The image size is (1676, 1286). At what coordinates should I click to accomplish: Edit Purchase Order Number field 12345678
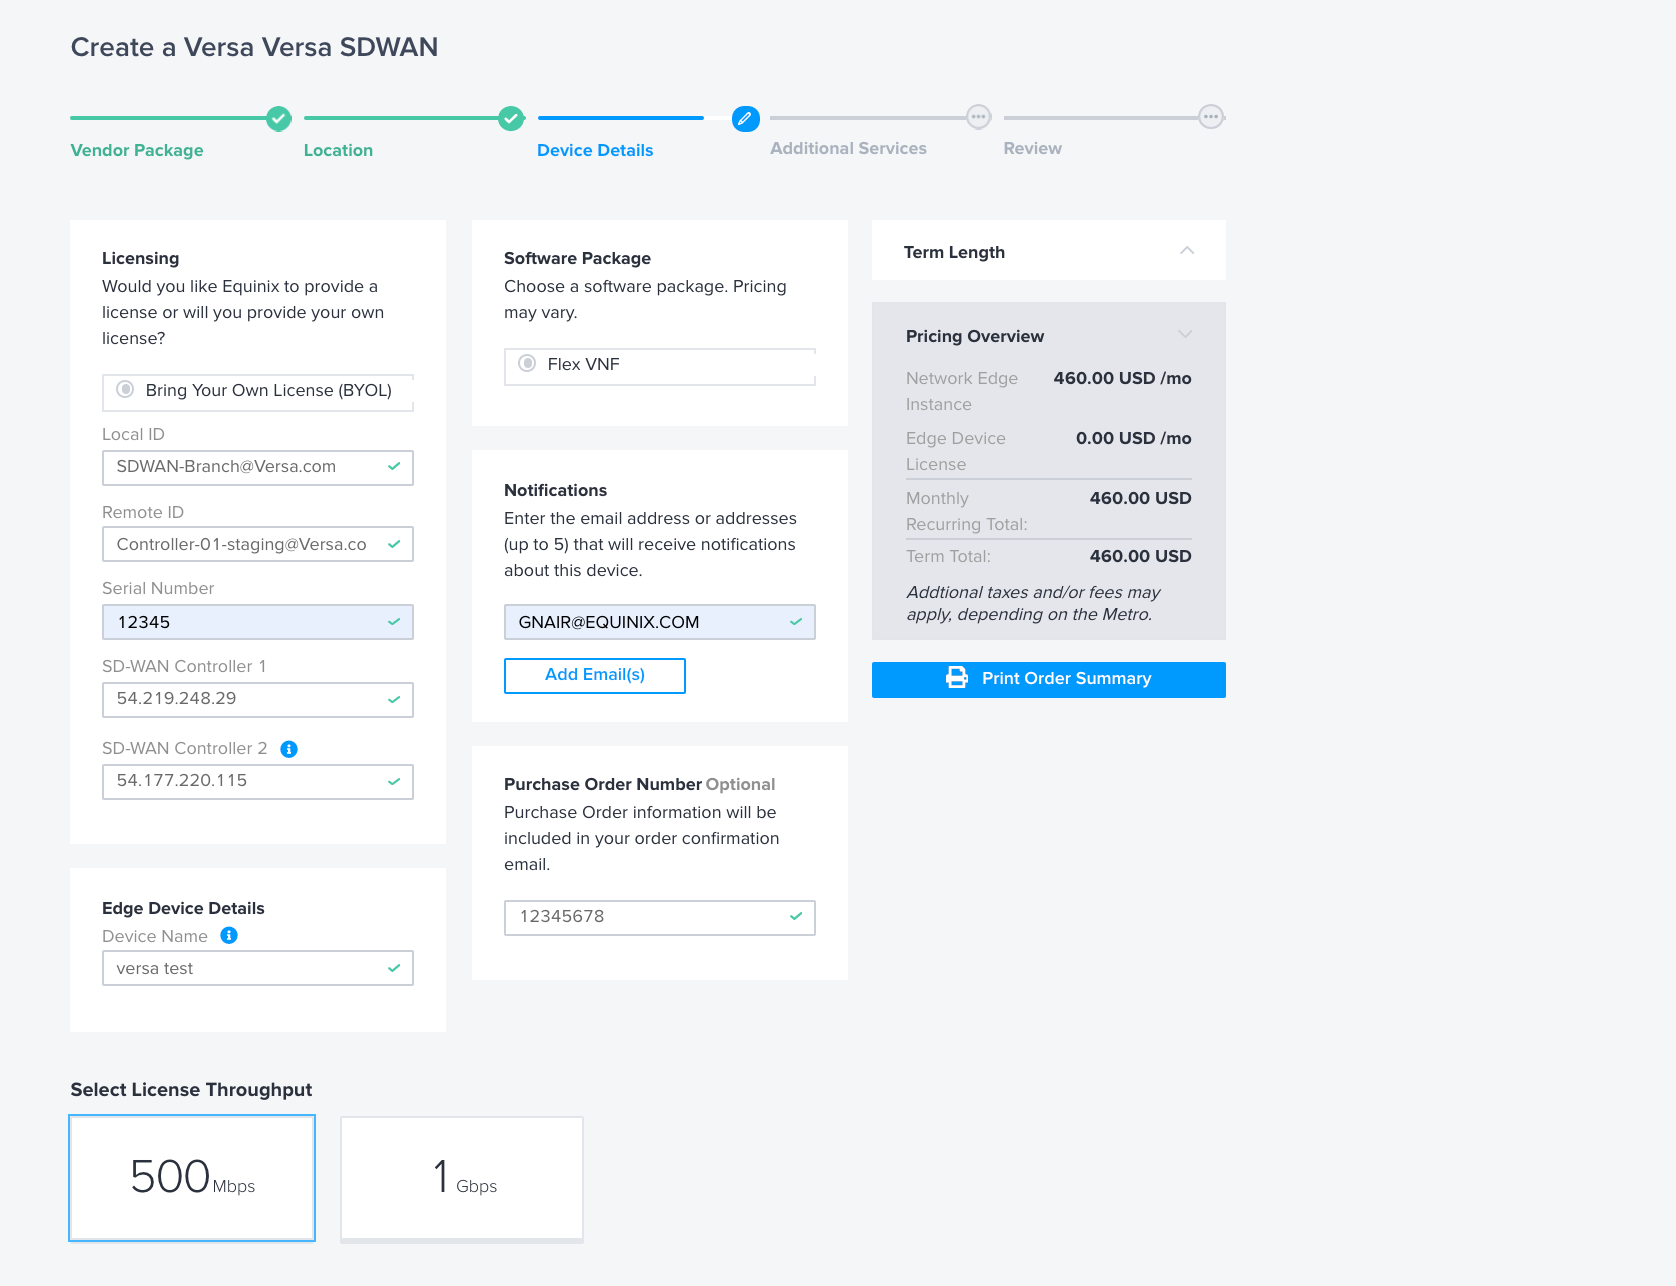pos(660,917)
